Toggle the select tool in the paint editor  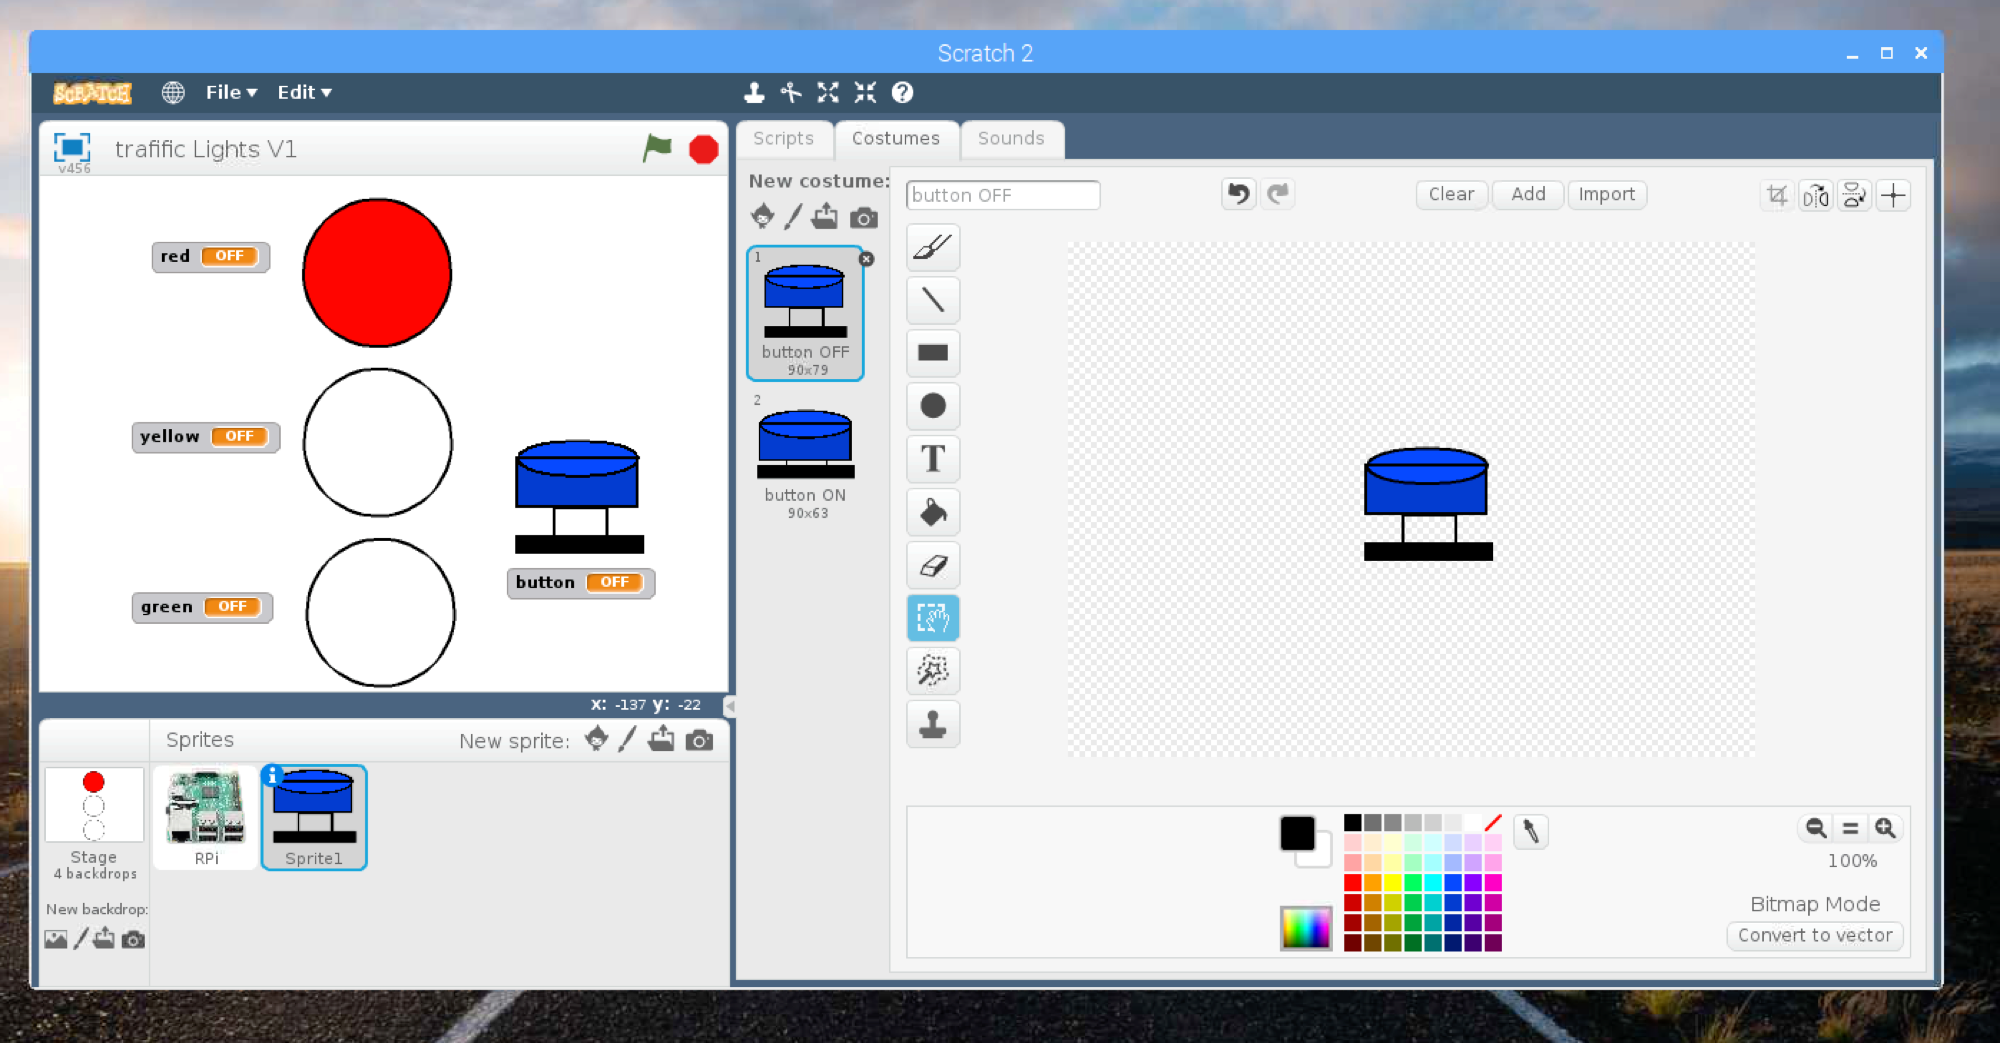(932, 618)
